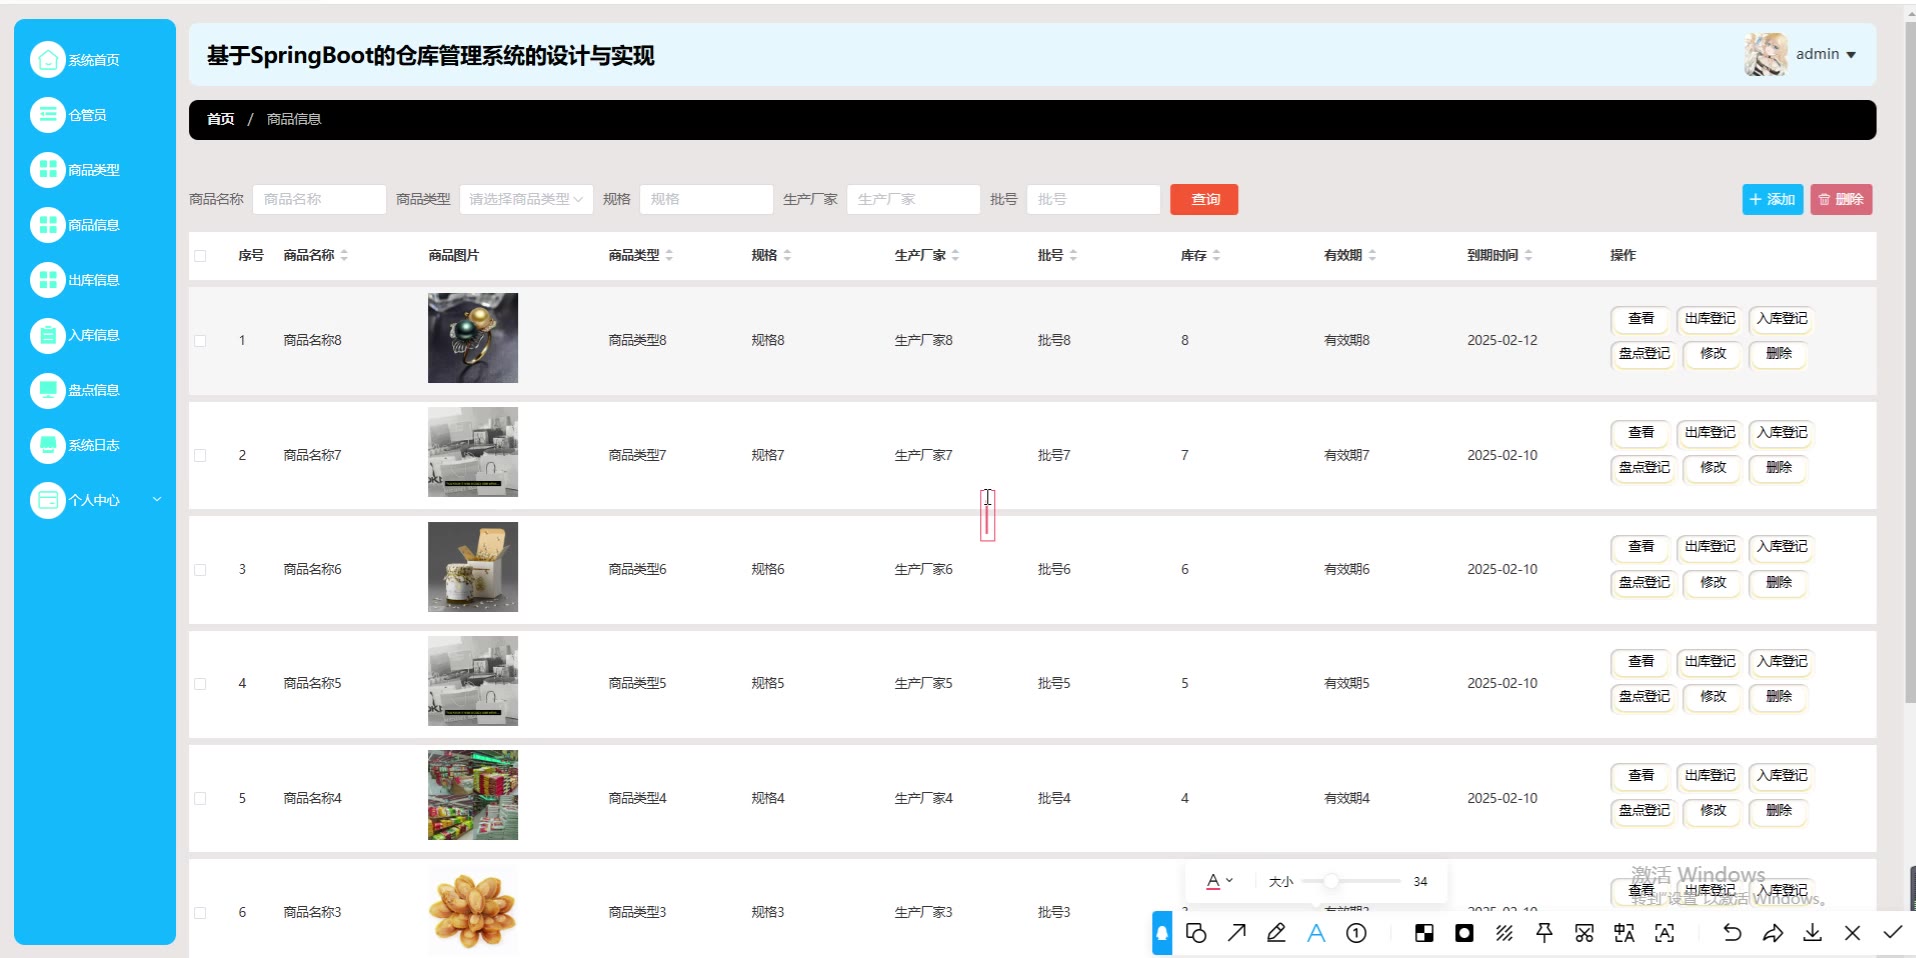This screenshot has height=958, width=1916.
Task: Select the arrow annotation tool
Action: coord(1237,933)
